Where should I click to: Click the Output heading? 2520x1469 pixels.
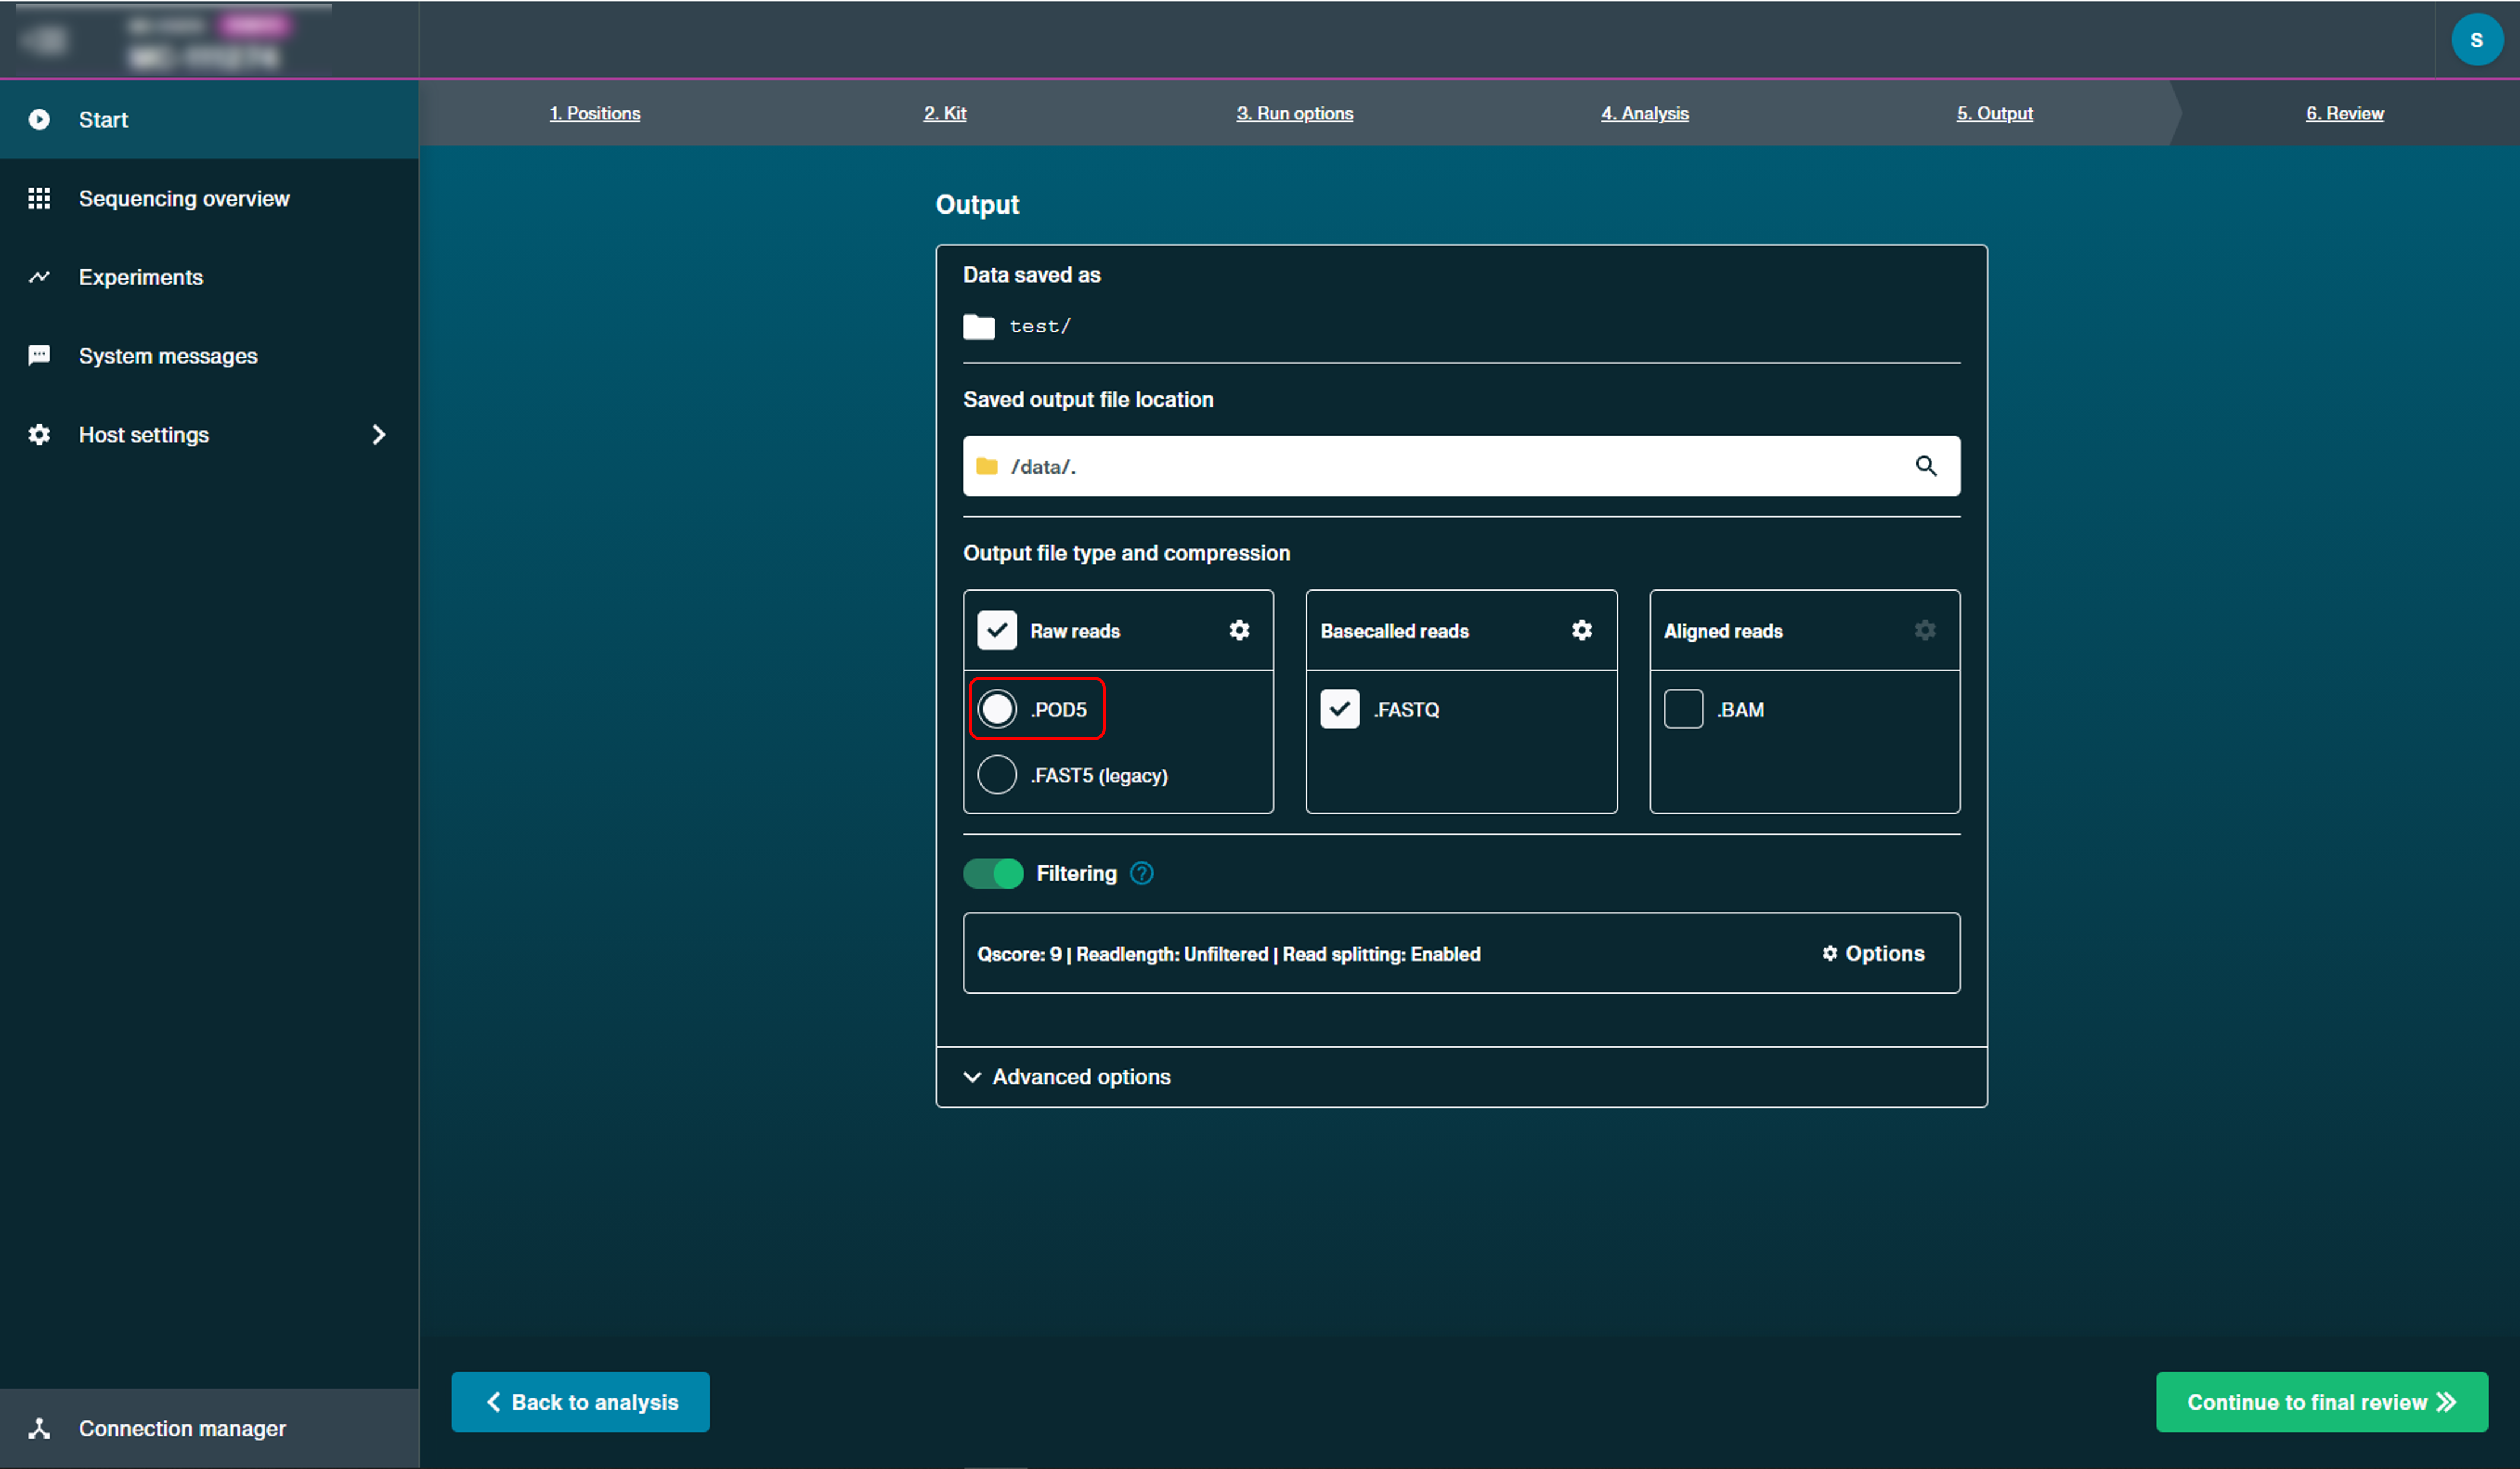[977, 205]
